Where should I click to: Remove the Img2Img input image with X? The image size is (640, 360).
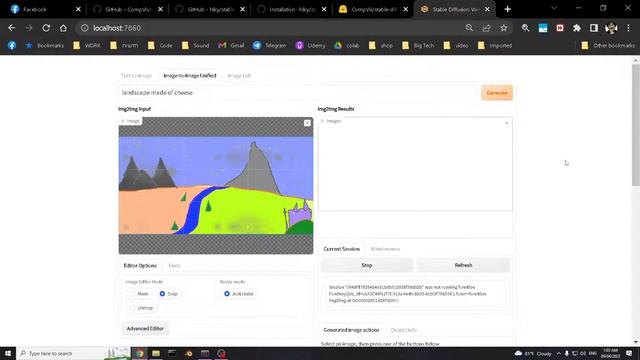click(x=307, y=123)
